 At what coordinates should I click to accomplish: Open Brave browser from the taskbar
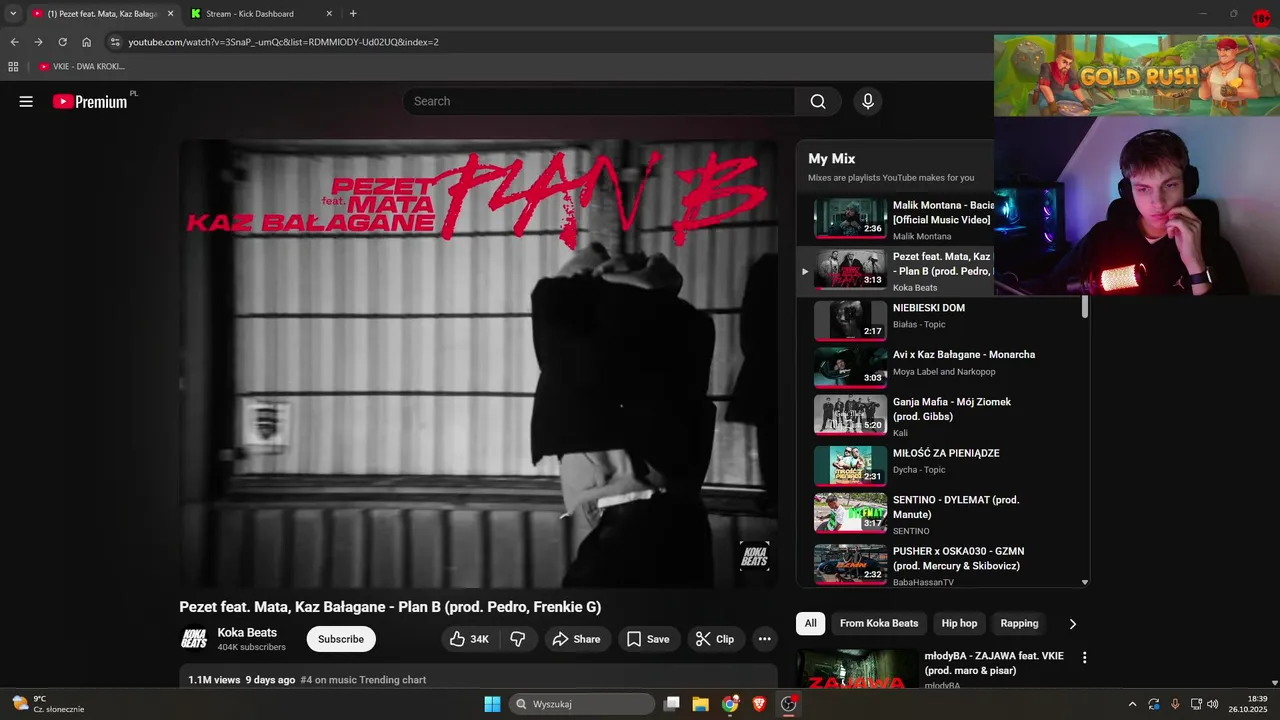759,704
